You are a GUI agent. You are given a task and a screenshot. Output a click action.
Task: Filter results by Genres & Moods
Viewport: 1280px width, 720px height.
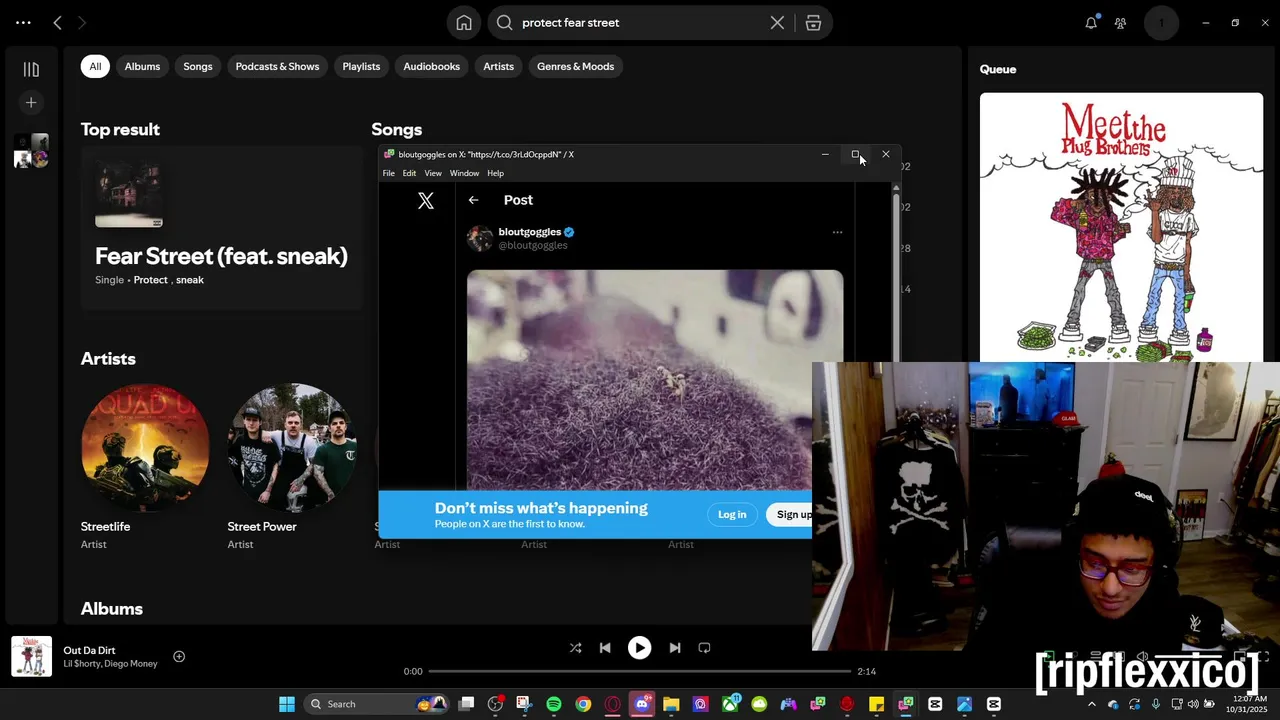575,67
